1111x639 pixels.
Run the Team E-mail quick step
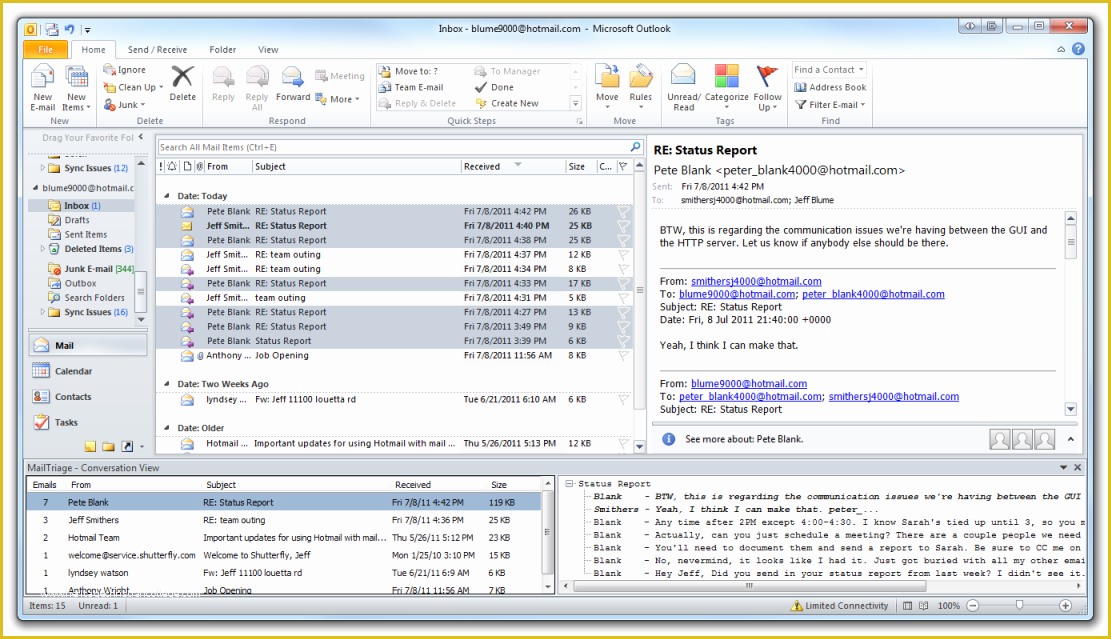point(411,87)
